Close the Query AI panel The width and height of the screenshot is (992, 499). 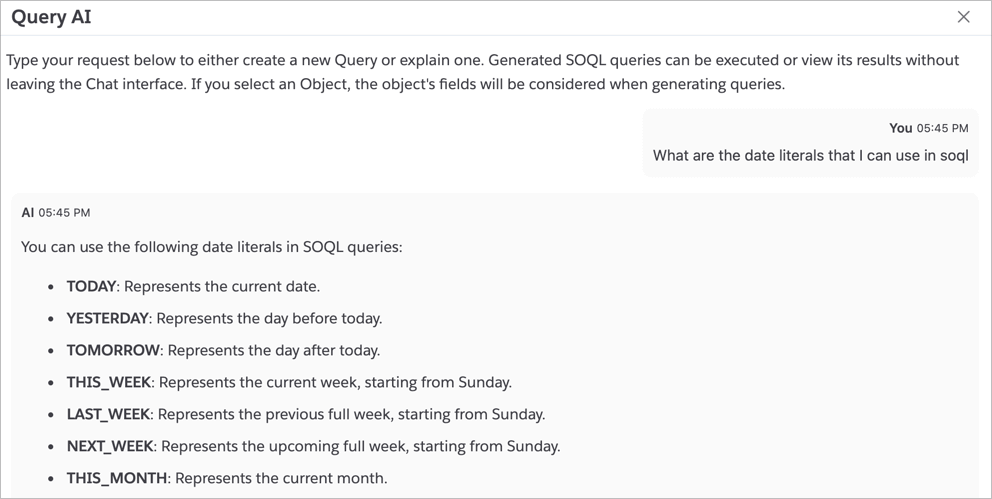pos(963,17)
